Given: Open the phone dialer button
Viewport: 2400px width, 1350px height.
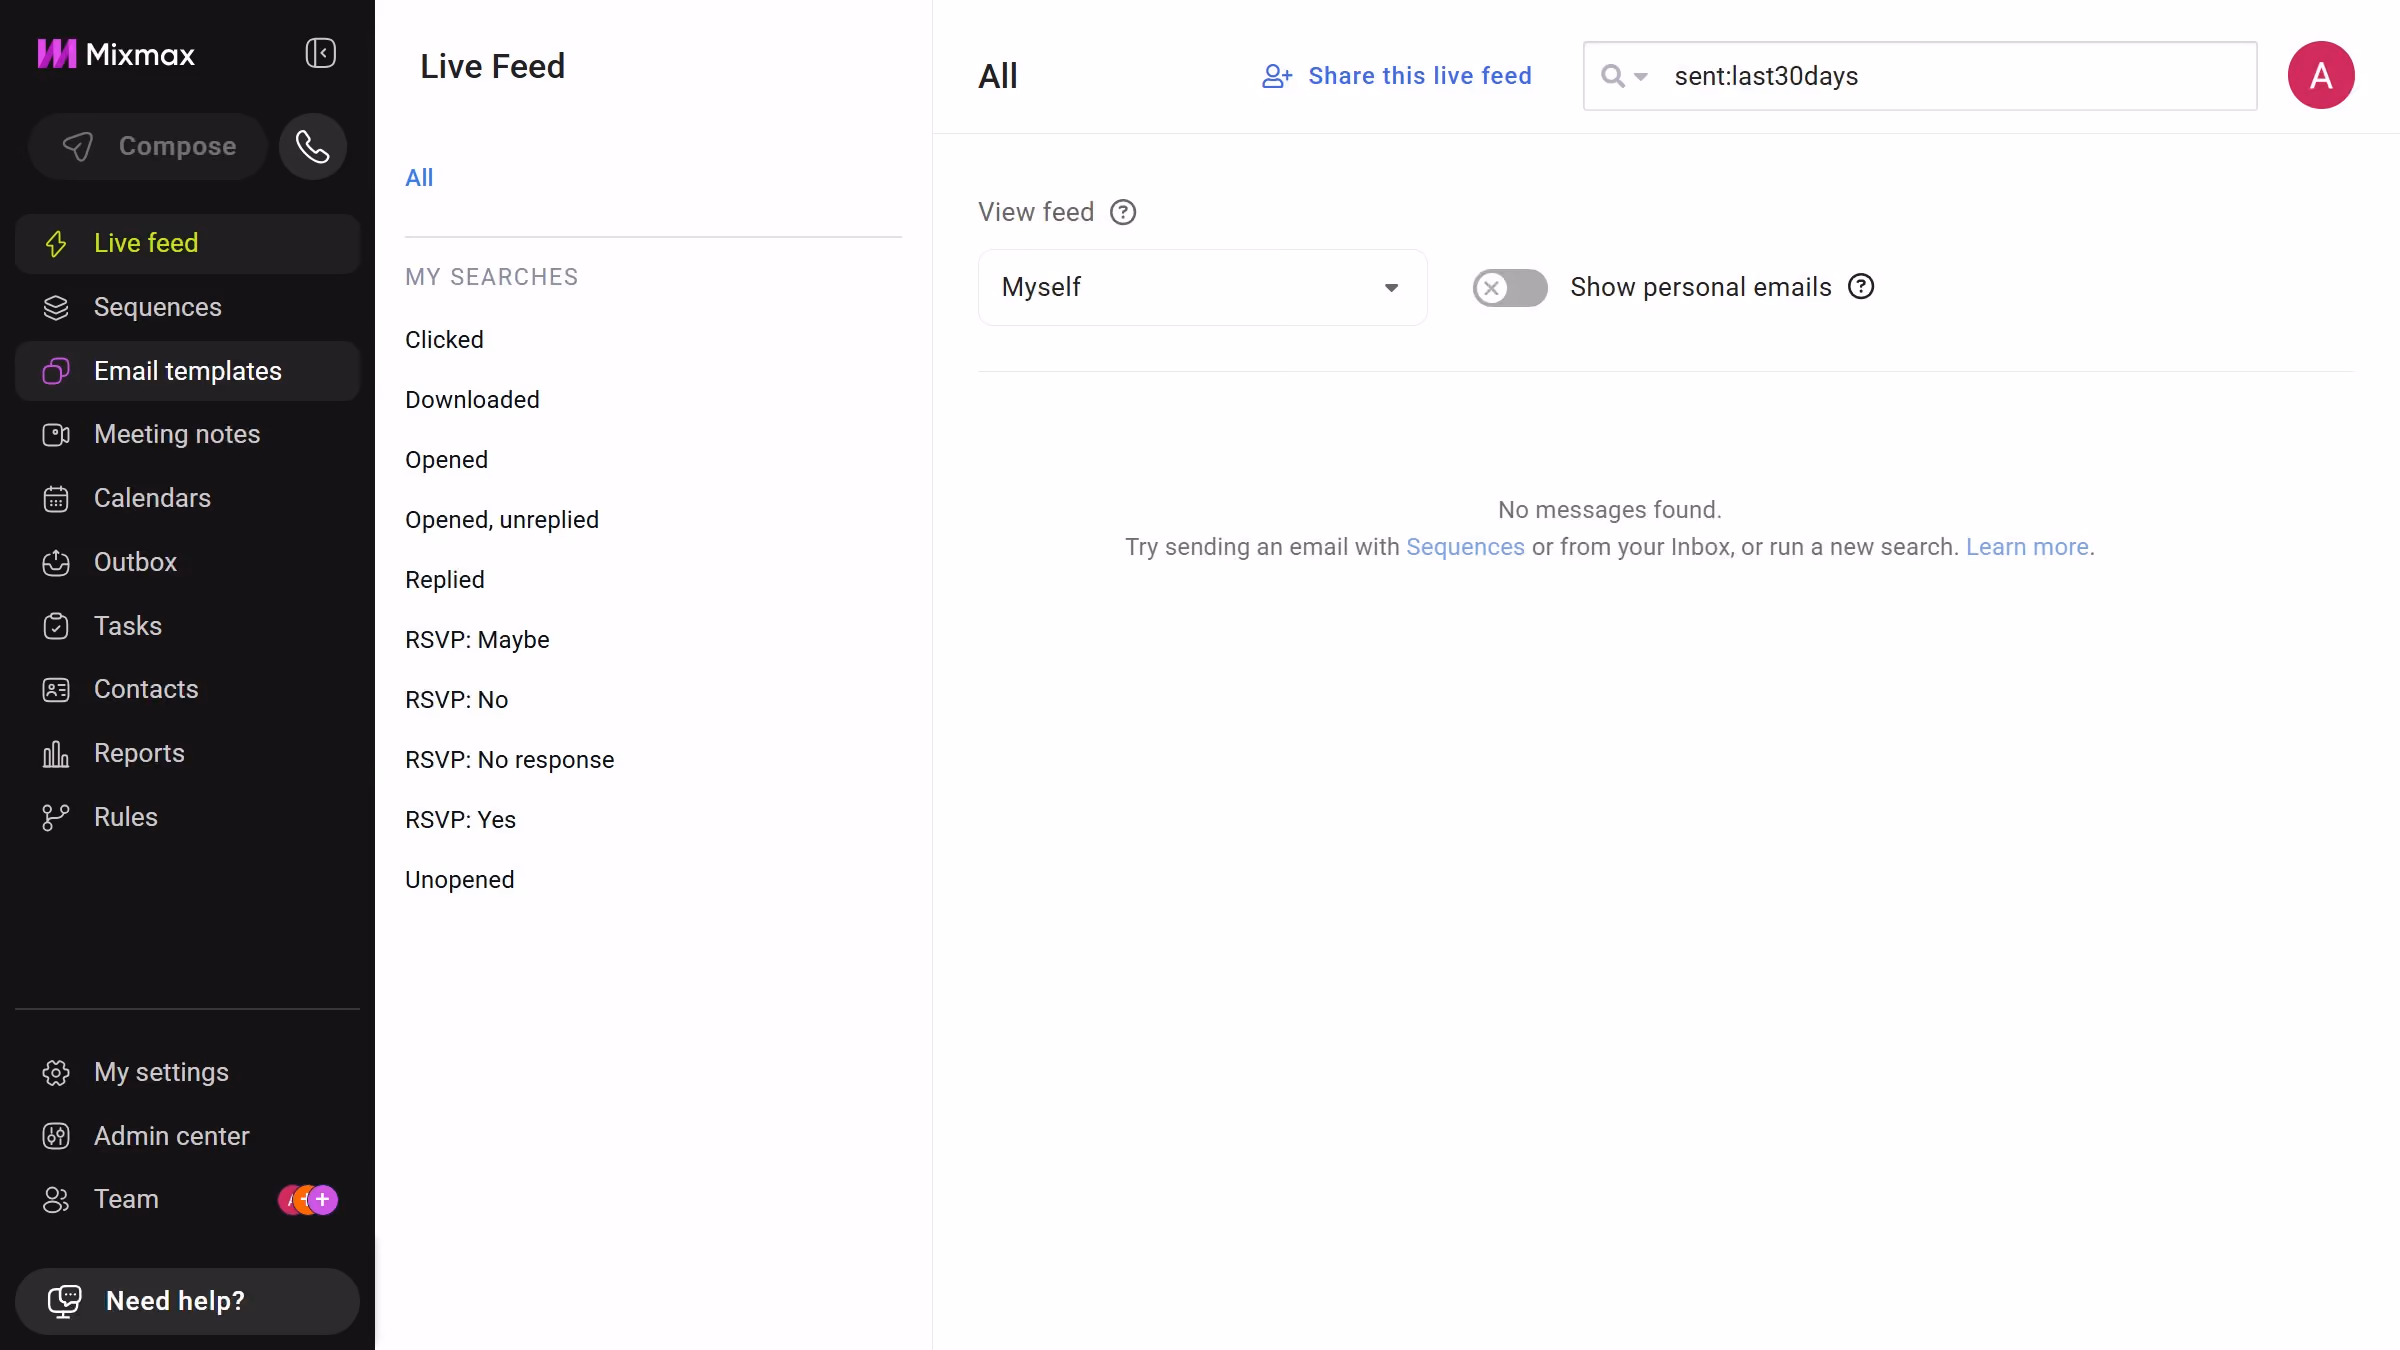Looking at the screenshot, I should 313,147.
